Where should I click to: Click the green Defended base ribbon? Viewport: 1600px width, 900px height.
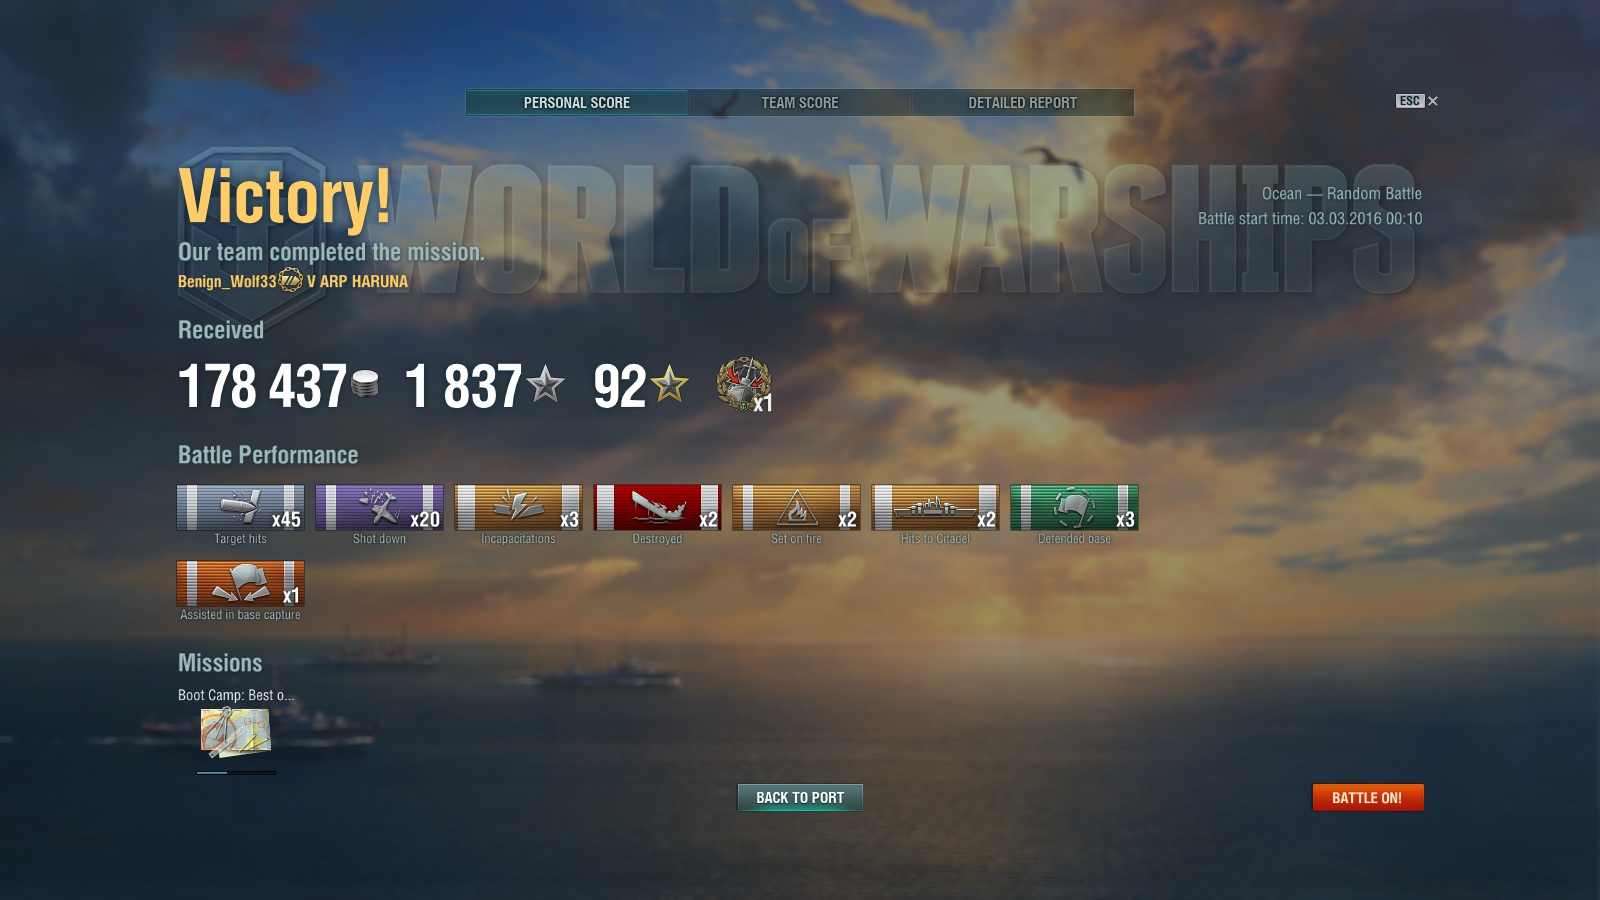(x=1074, y=508)
